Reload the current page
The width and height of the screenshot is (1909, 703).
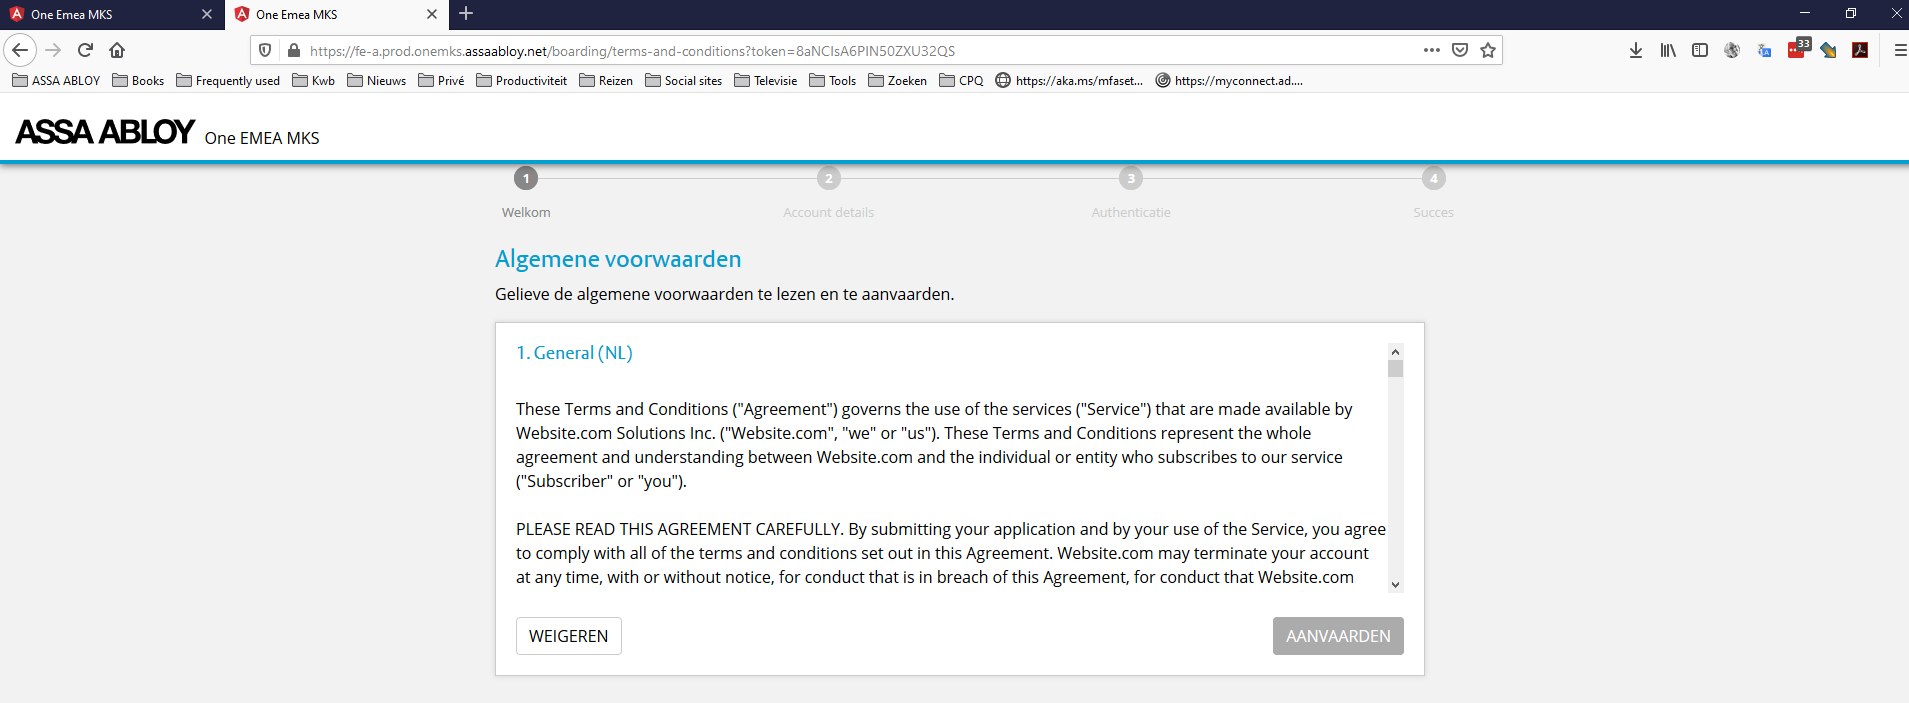(85, 50)
